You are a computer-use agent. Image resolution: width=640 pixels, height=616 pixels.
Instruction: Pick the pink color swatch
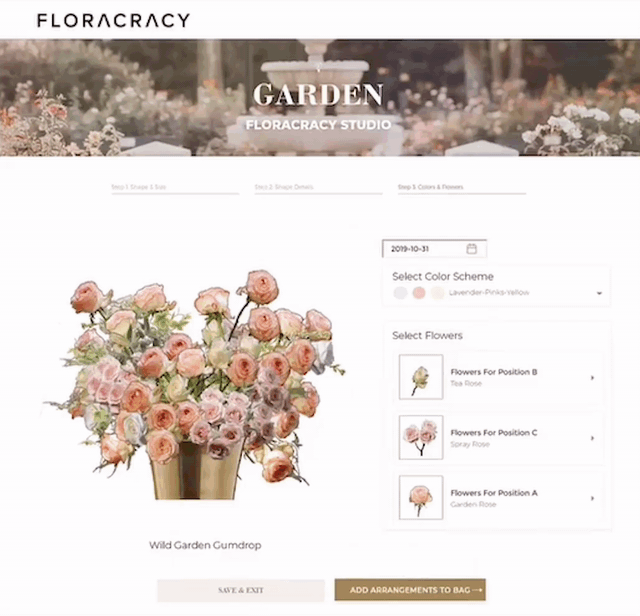419,292
